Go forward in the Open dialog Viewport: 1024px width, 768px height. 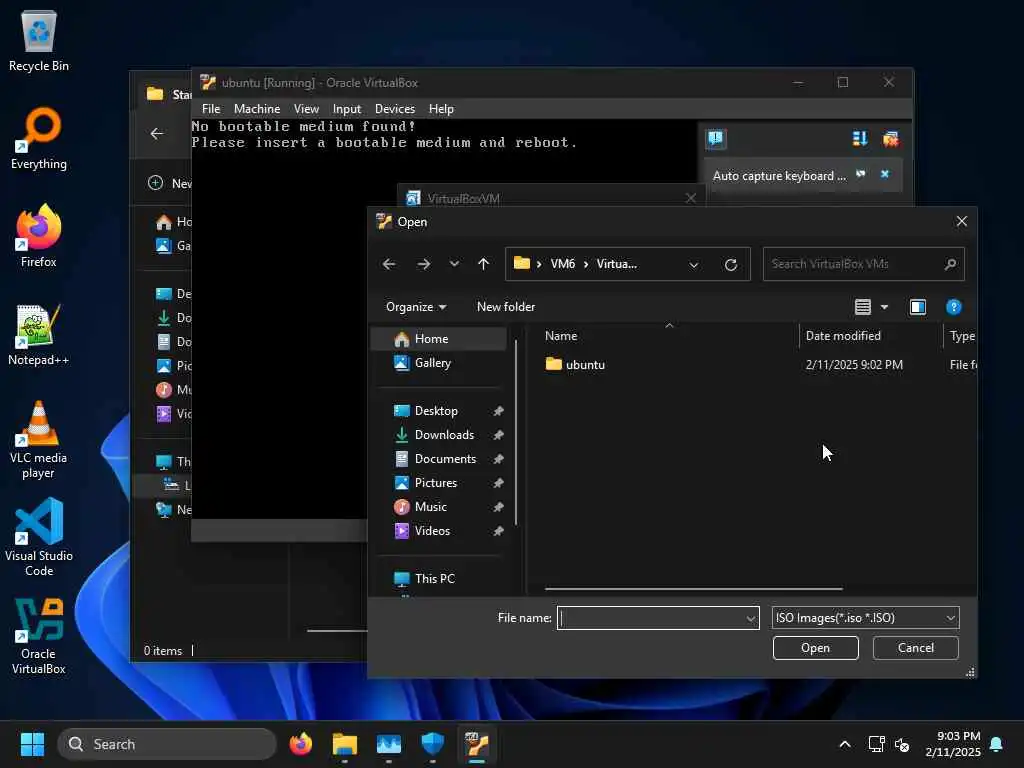pyautogui.click(x=424, y=264)
